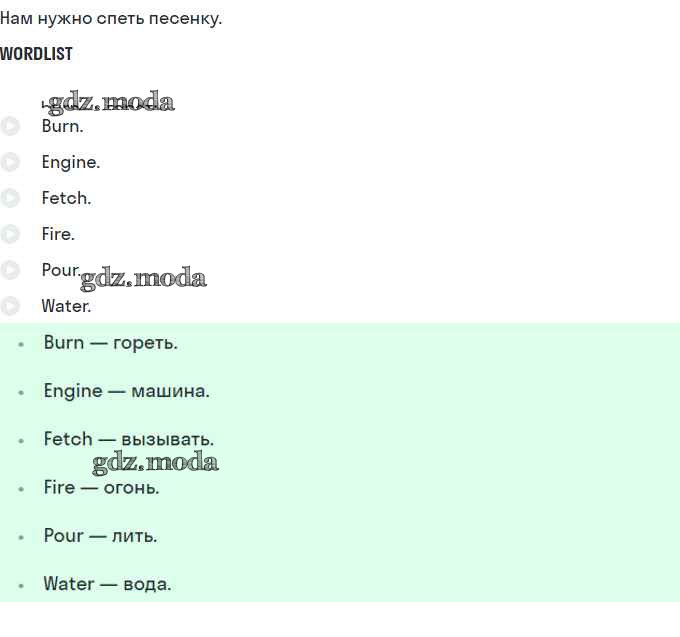This screenshot has height=637, width=680.
Task: Click the word Fetch in the wordlist
Action: [x=66, y=198]
